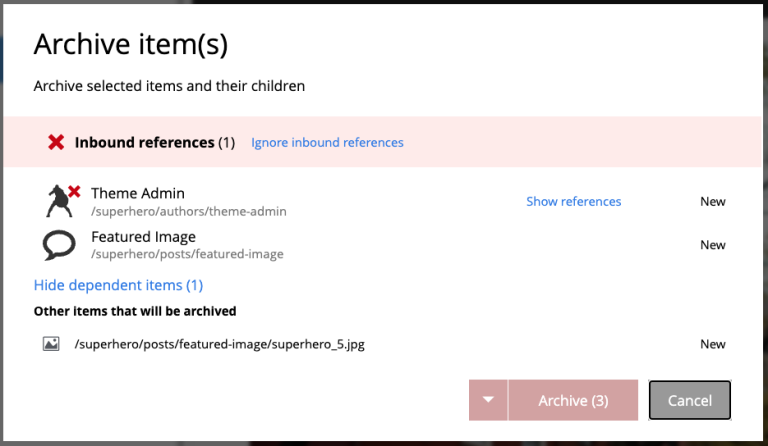
Task: Collapse list via Hide dependent items
Action: 118,285
